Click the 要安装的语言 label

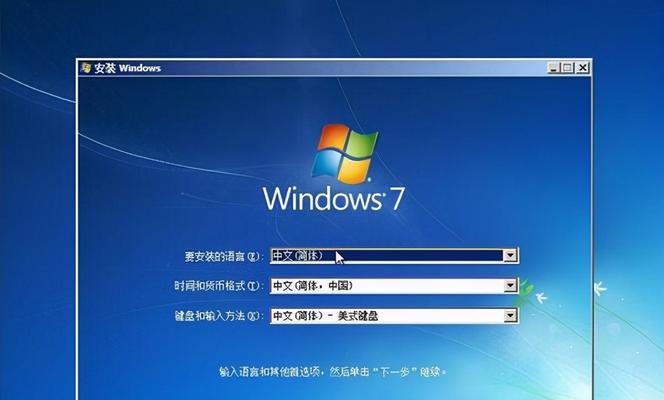tap(224, 256)
